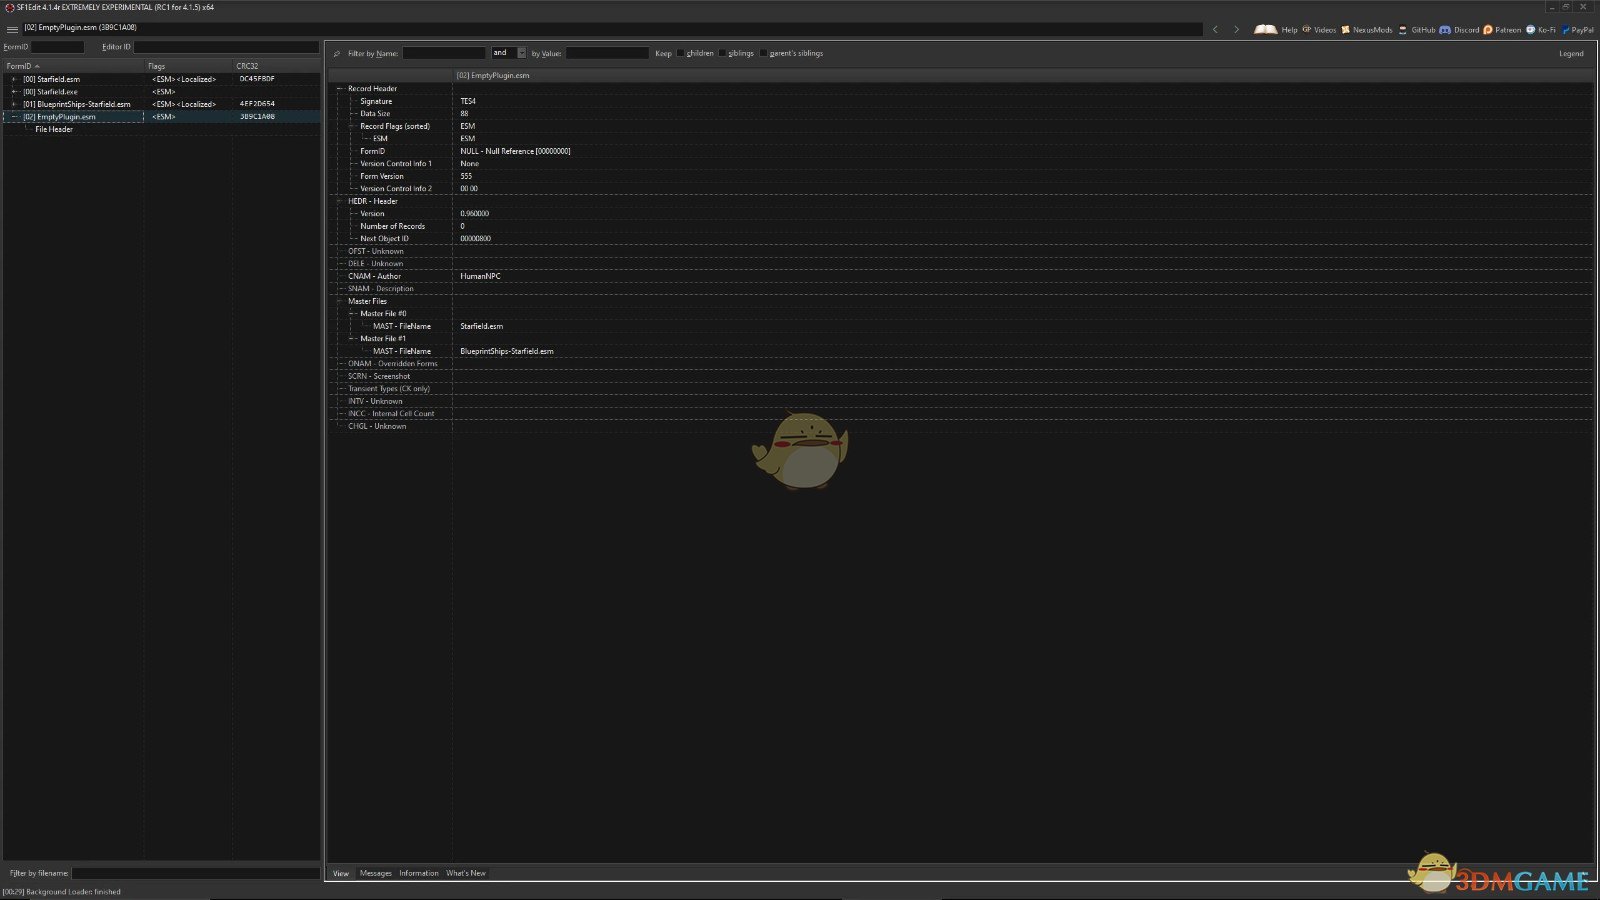Open Help via the book icon
This screenshot has width=1600, height=900.
[1266, 30]
